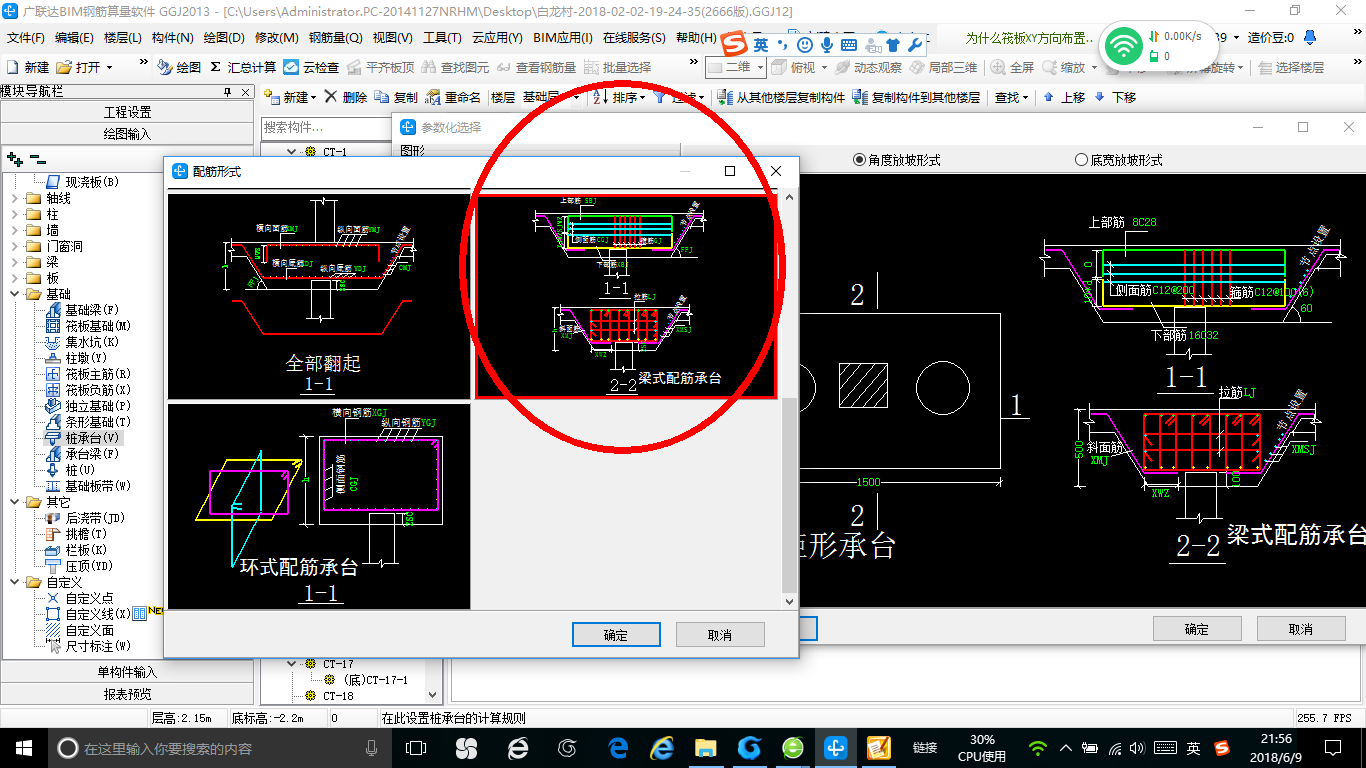
Task: Collapse the 基础 folder in tree
Action: click(x=15, y=294)
